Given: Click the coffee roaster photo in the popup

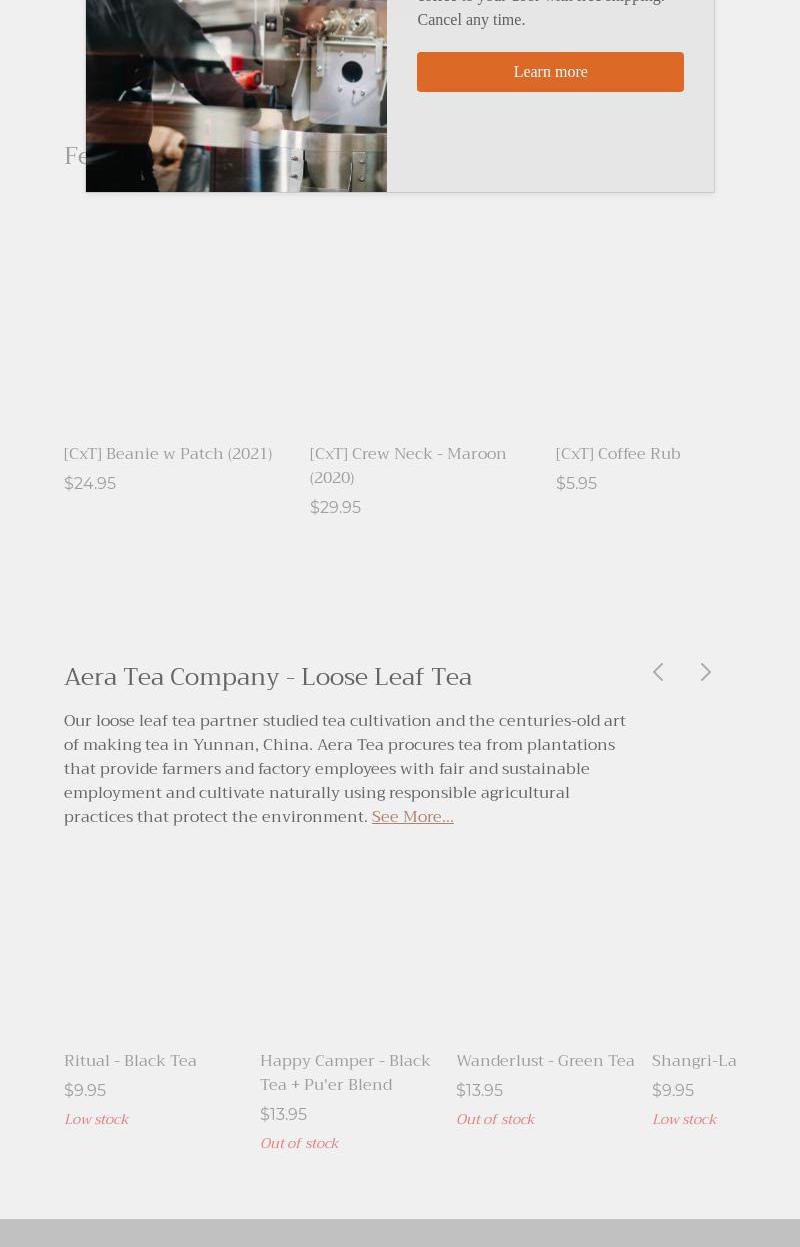Looking at the screenshot, I should [x=236, y=95].
